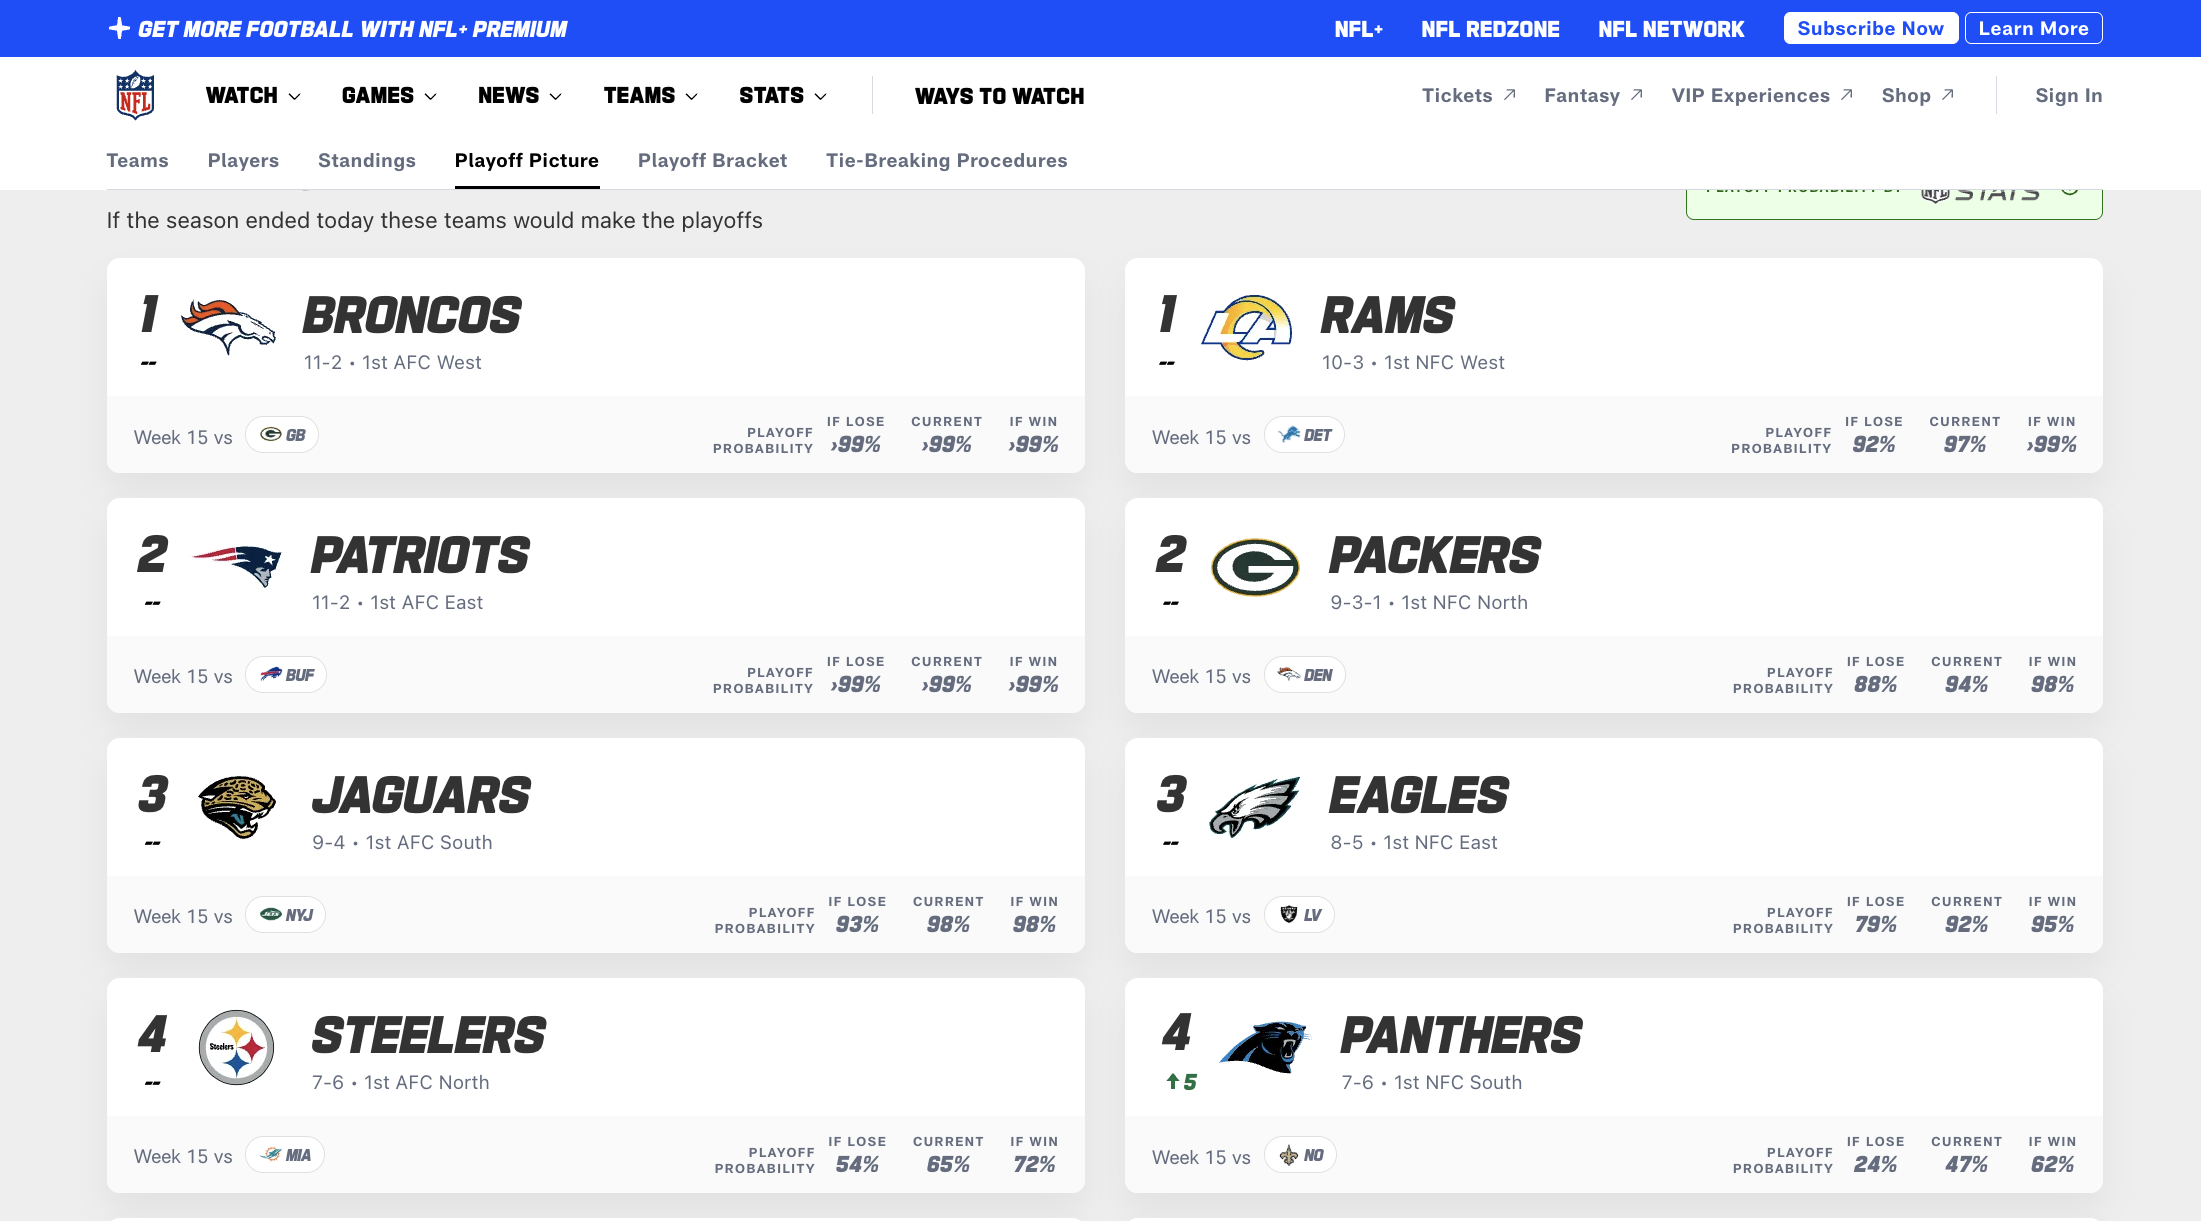The width and height of the screenshot is (2201, 1221).
Task: Click the Rams team logo
Action: 1246,327
